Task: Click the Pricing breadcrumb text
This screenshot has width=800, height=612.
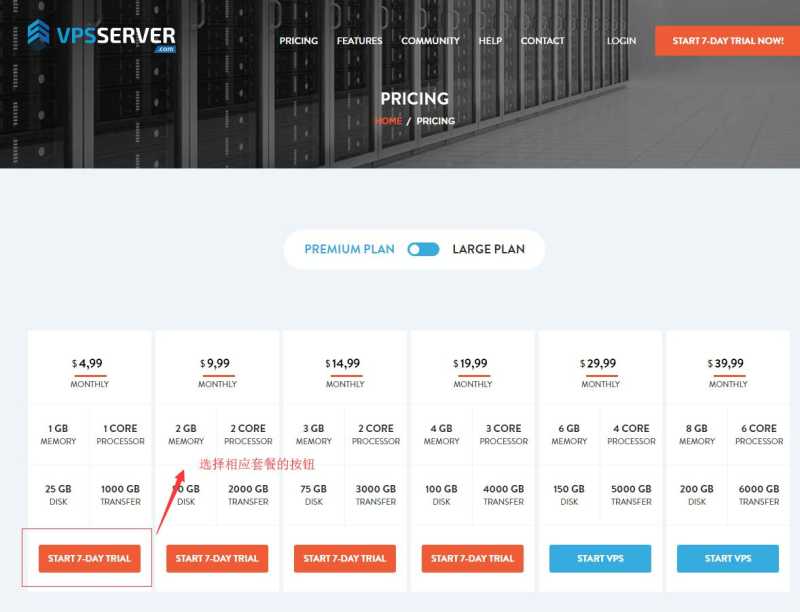Action: (x=435, y=121)
